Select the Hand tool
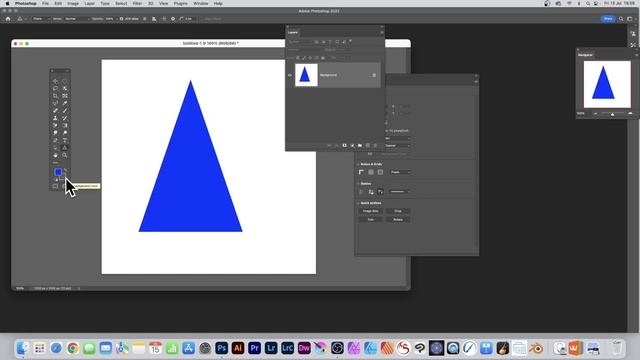The image size is (640, 360). (x=55, y=156)
